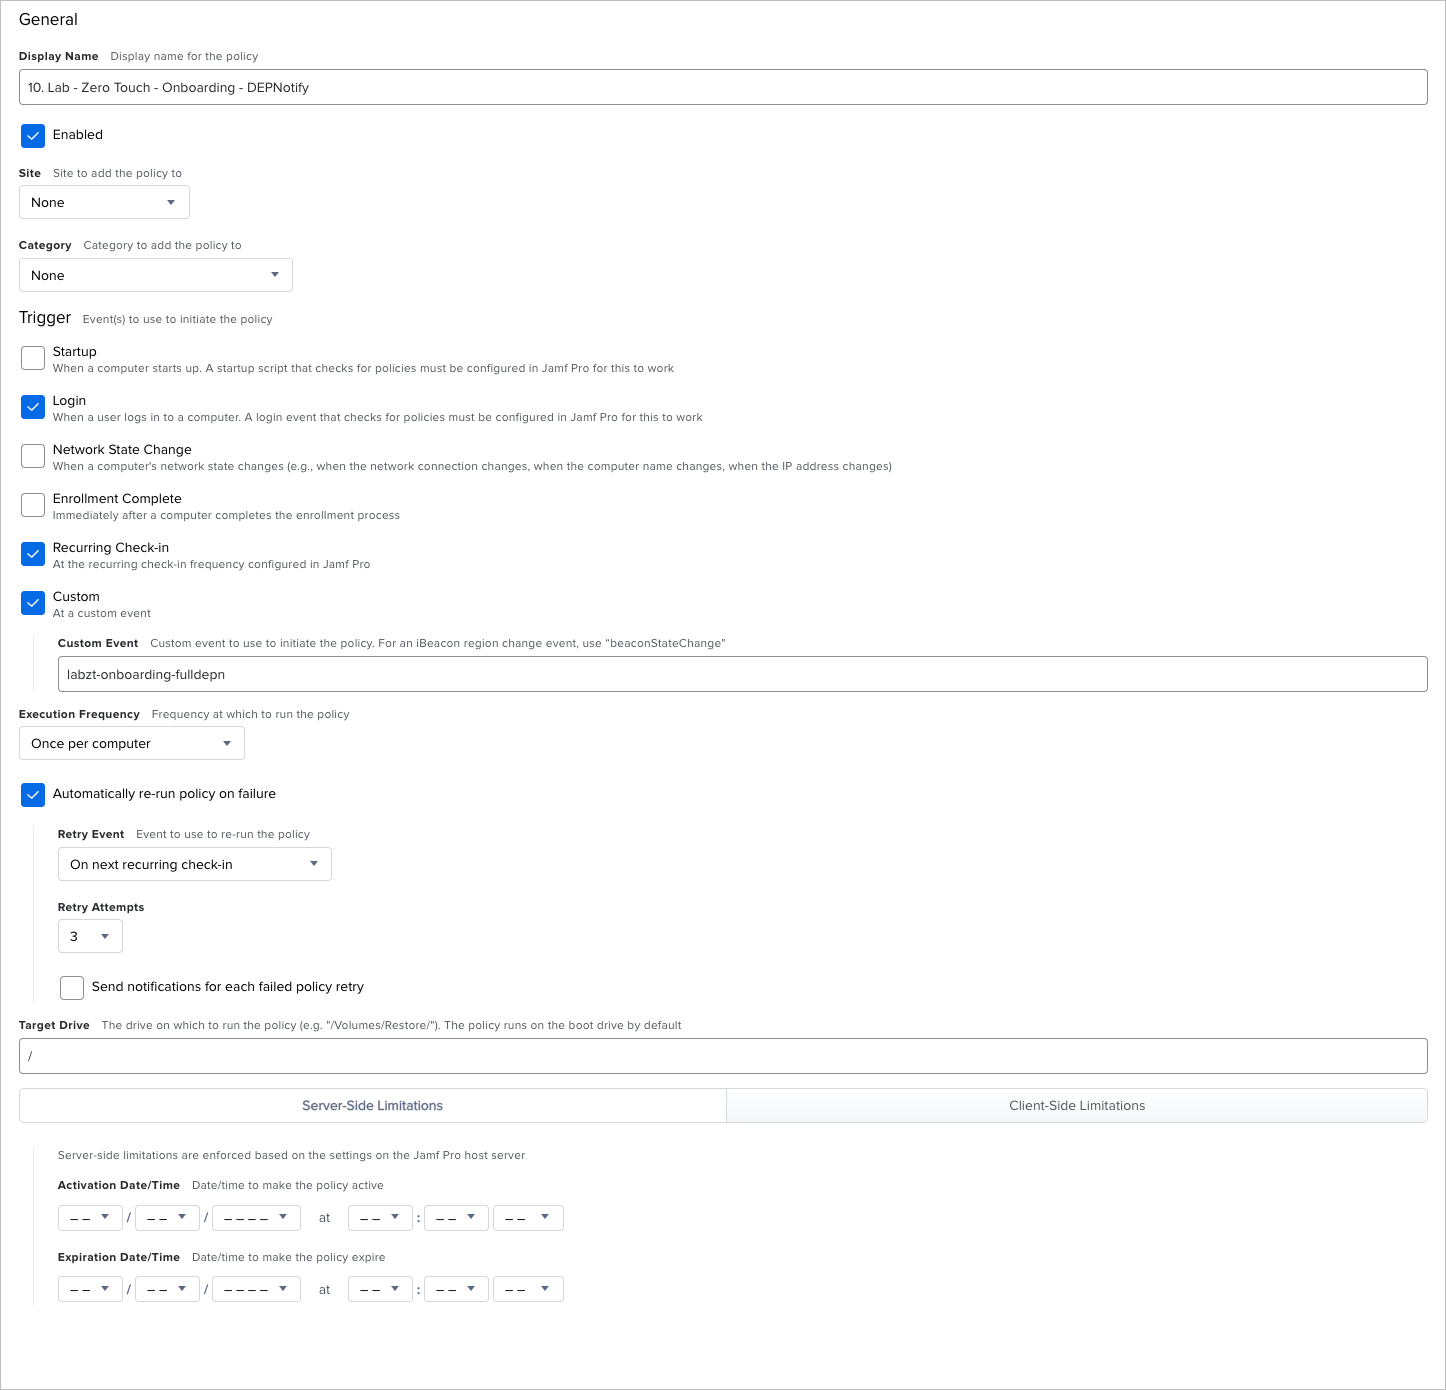1446x1390 pixels.
Task: Open the Execution Frequency dropdown
Action: [132, 743]
